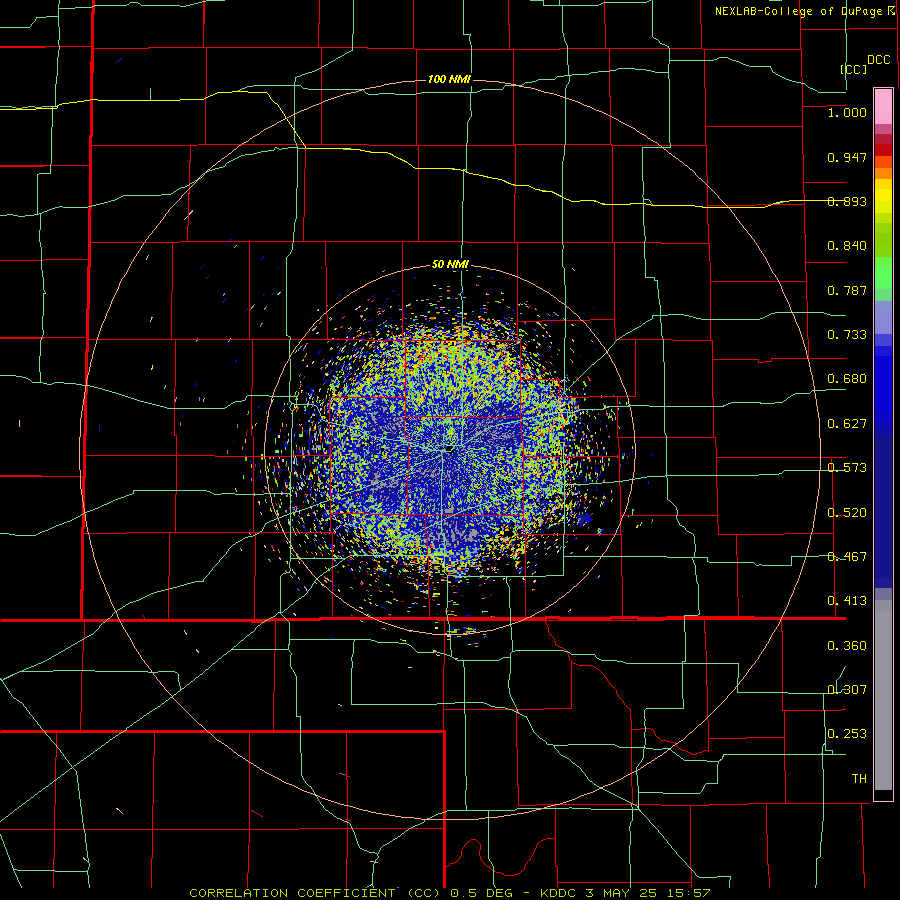
Task: Select the 0.627 legend value
Action: 847,424
